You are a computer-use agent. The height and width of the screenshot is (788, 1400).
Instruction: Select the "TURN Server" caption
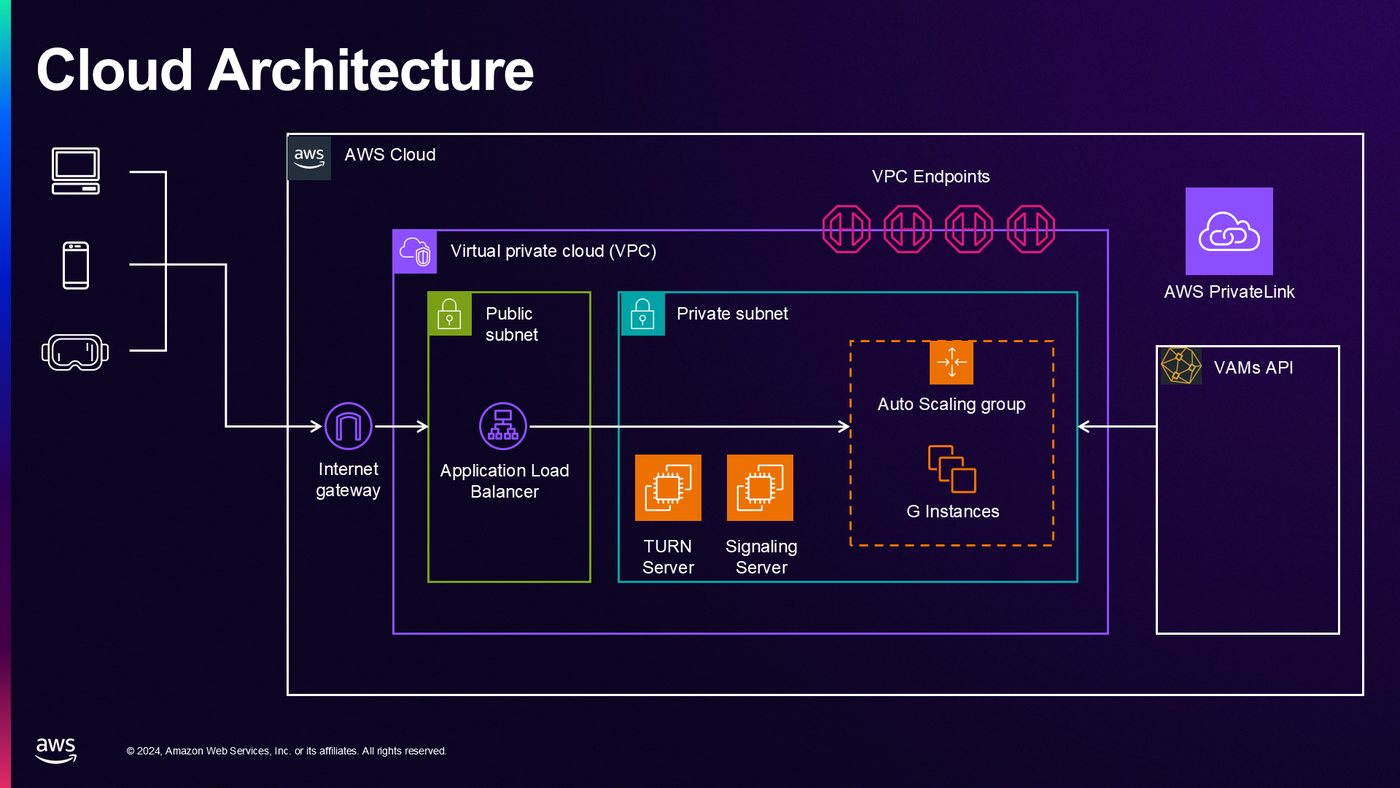click(668, 557)
